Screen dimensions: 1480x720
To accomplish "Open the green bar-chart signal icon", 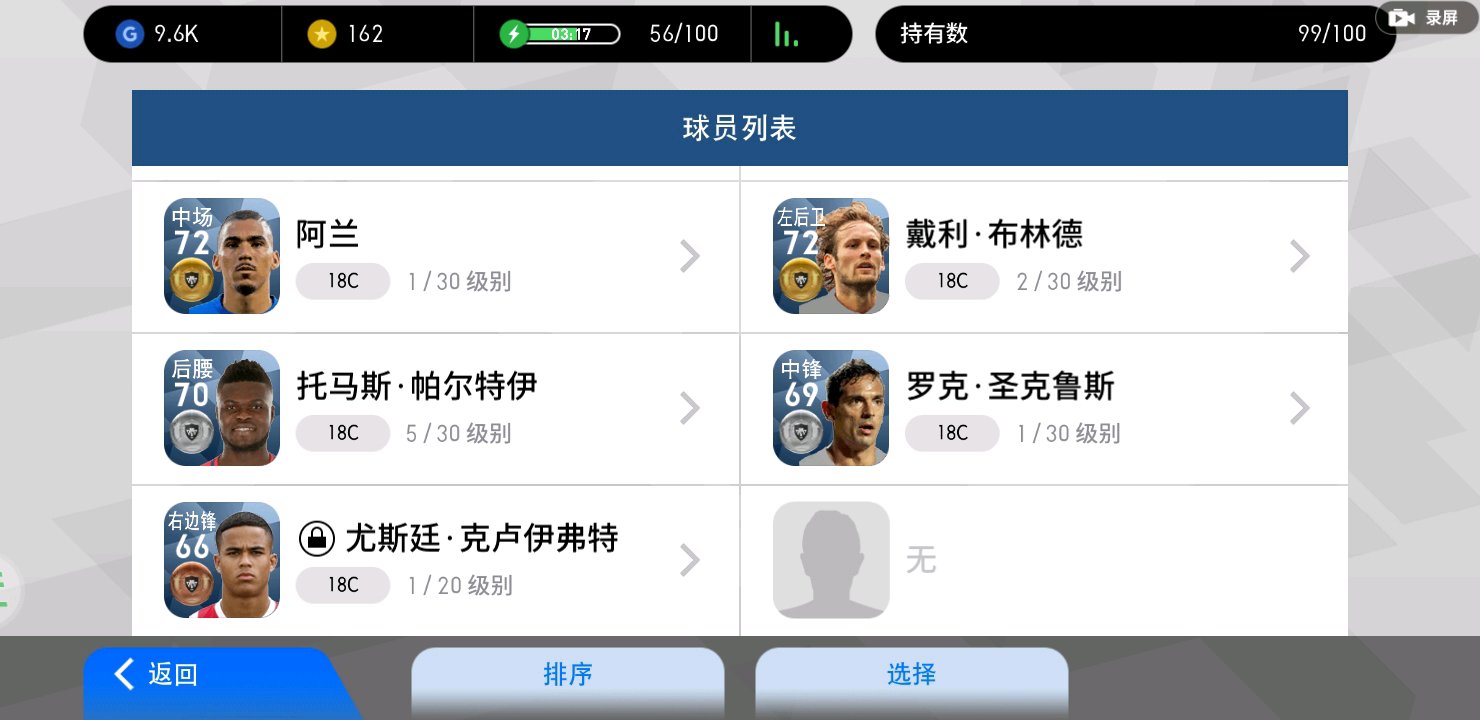I will (x=787, y=34).
